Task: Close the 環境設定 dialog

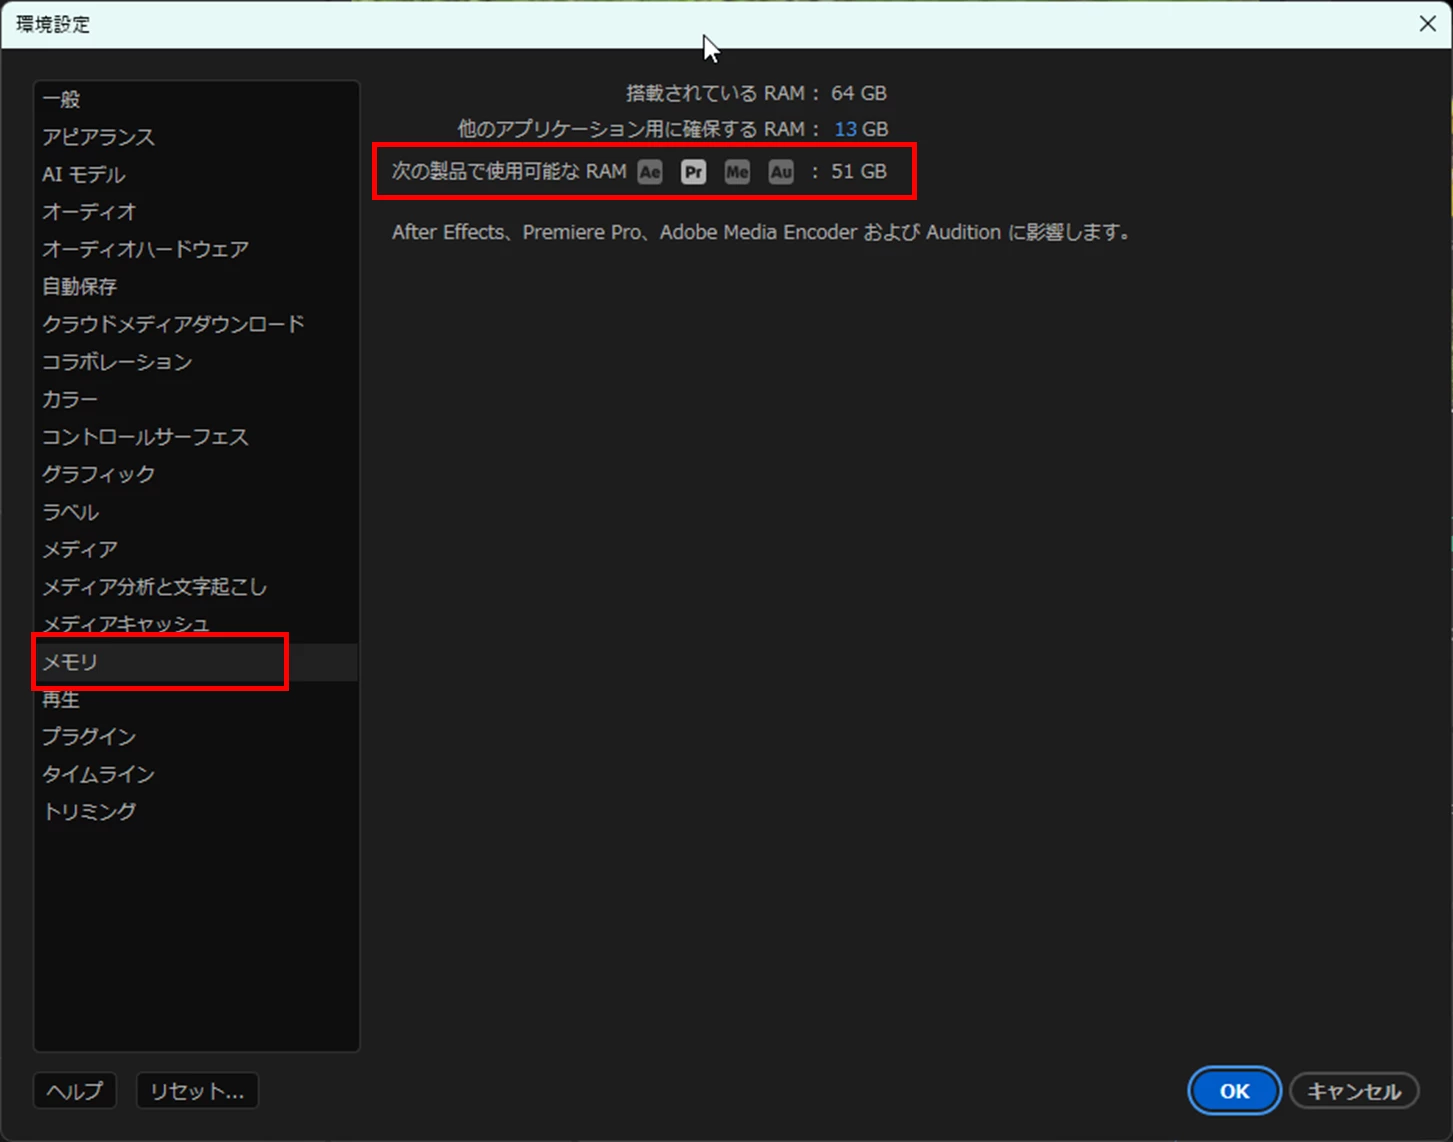Action: tap(1427, 24)
